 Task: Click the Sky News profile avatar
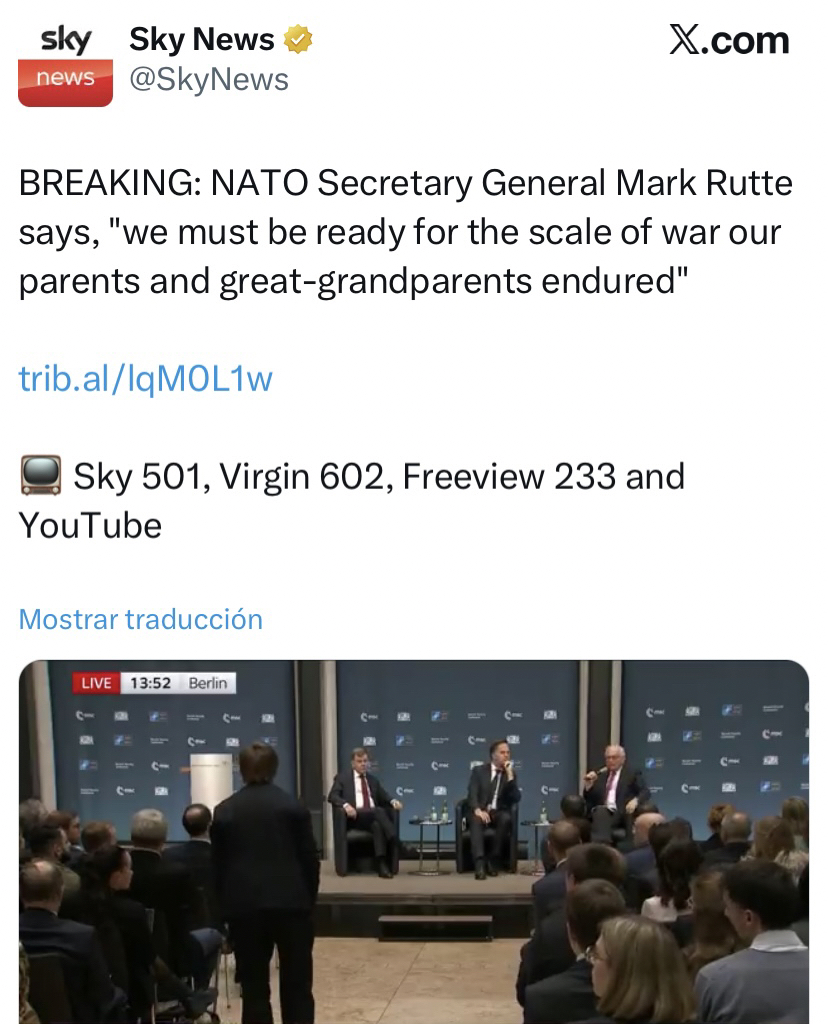pyautogui.click(x=65, y=63)
